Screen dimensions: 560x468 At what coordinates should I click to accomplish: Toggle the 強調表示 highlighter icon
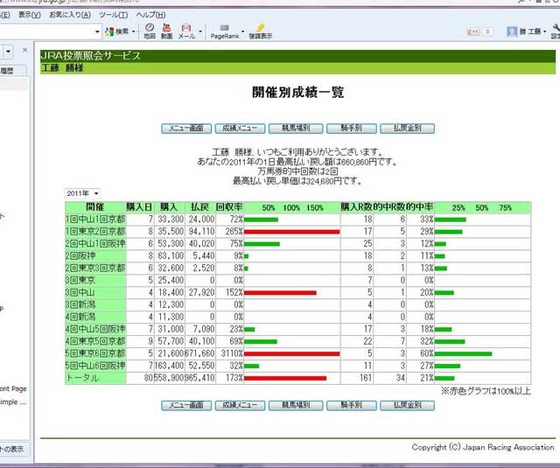[260, 31]
